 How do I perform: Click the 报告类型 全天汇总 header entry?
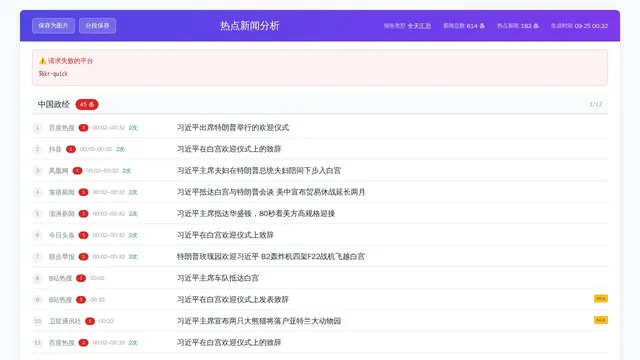pyautogui.click(x=407, y=26)
